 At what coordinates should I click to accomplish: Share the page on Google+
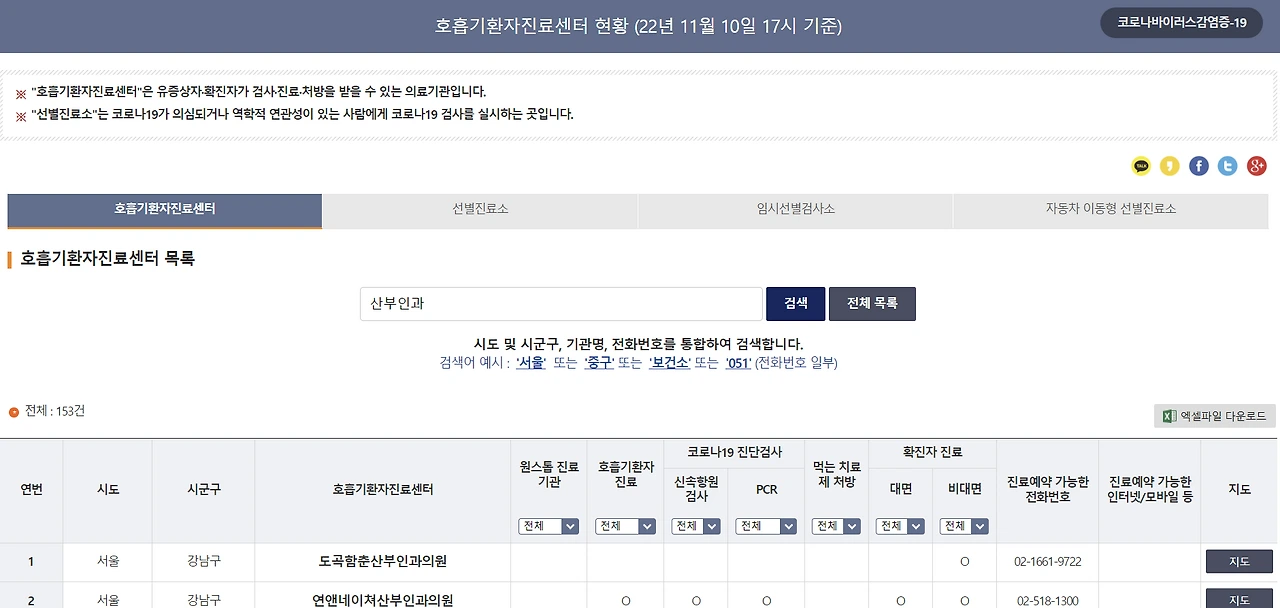[1257, 166]
